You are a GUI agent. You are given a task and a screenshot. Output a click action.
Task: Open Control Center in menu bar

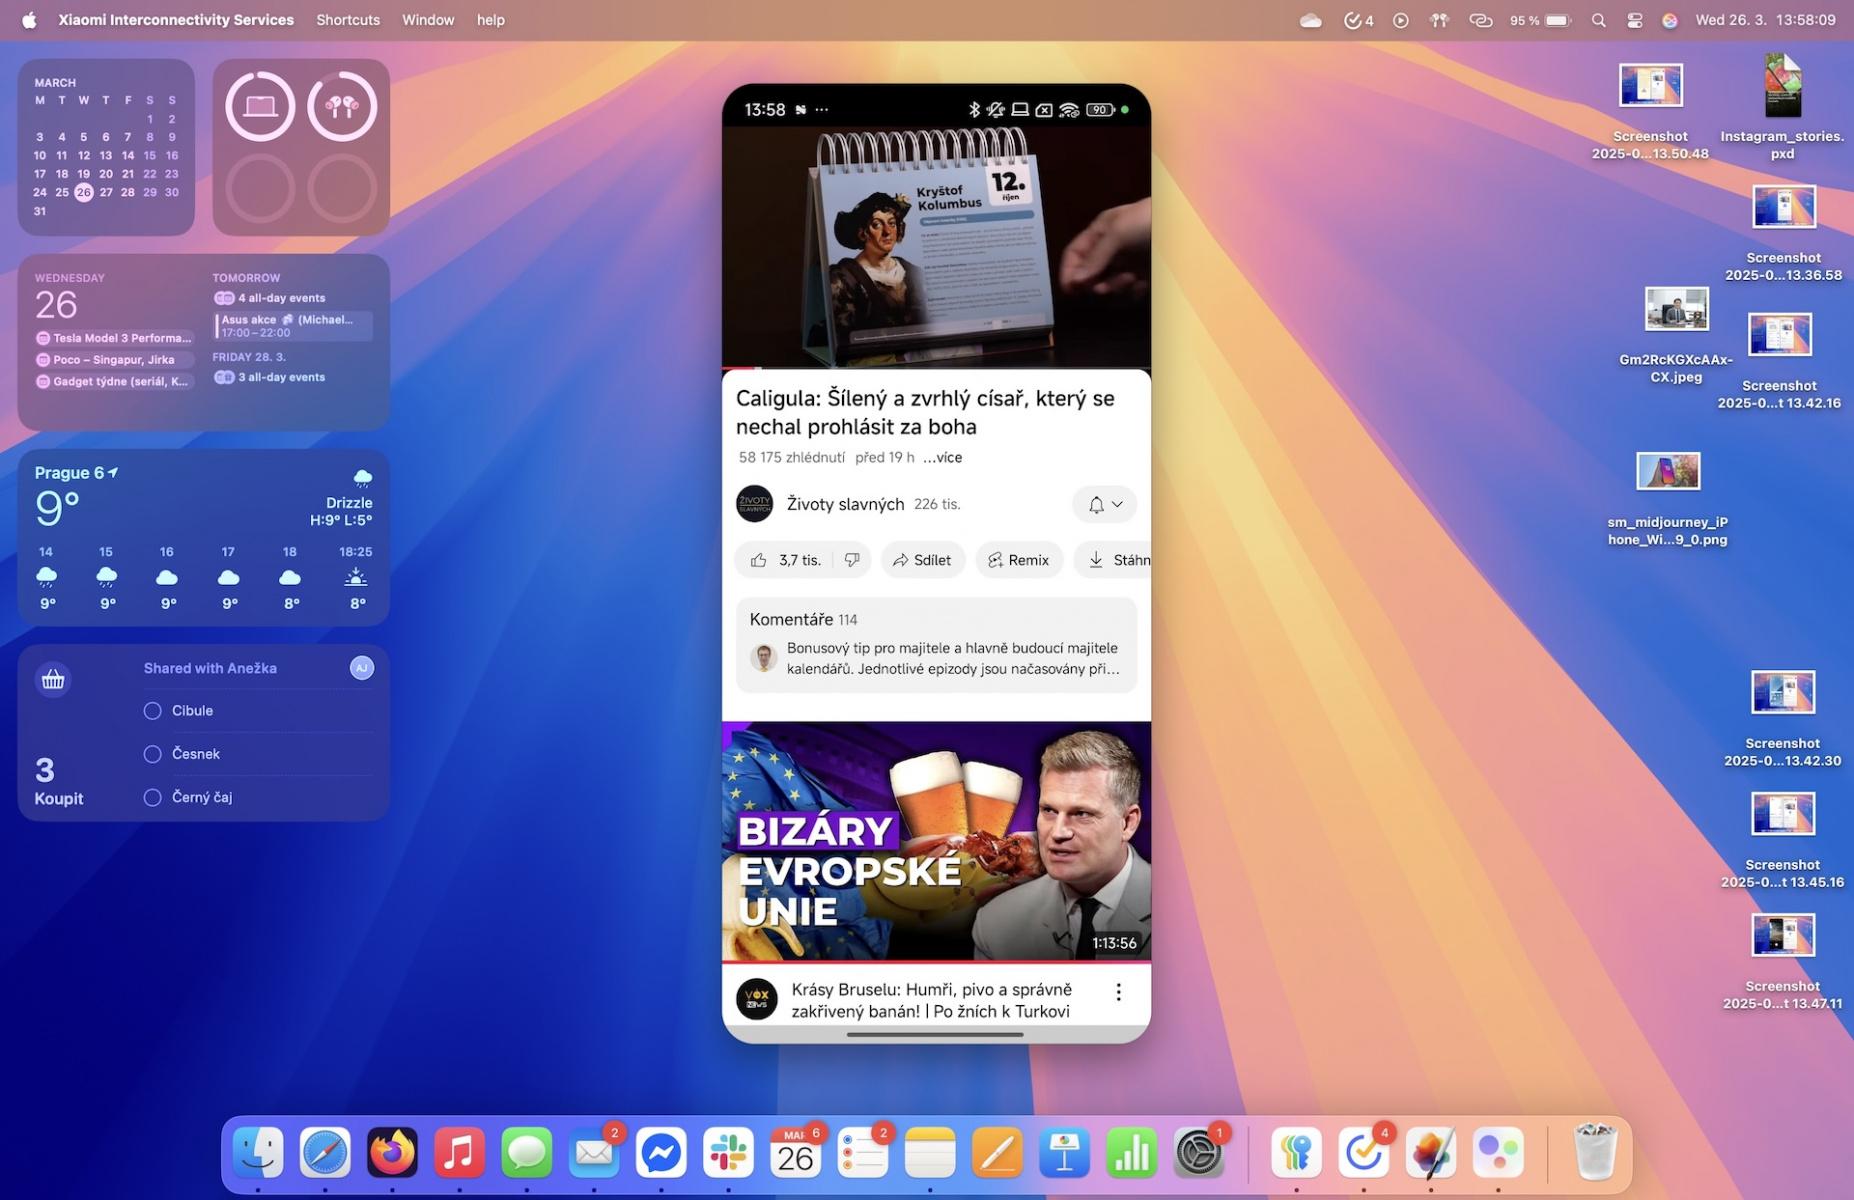click(x=1634, y=20)
